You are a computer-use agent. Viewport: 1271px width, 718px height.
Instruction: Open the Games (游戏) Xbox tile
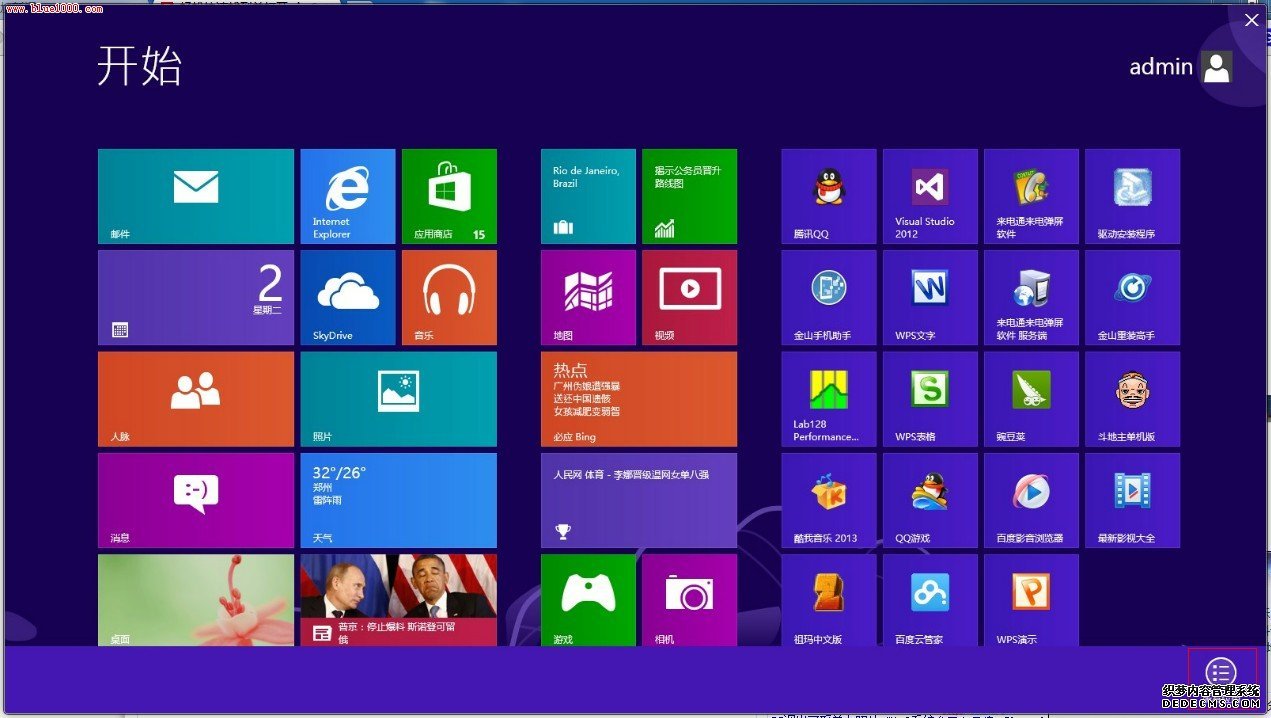[x=588, y=600]
